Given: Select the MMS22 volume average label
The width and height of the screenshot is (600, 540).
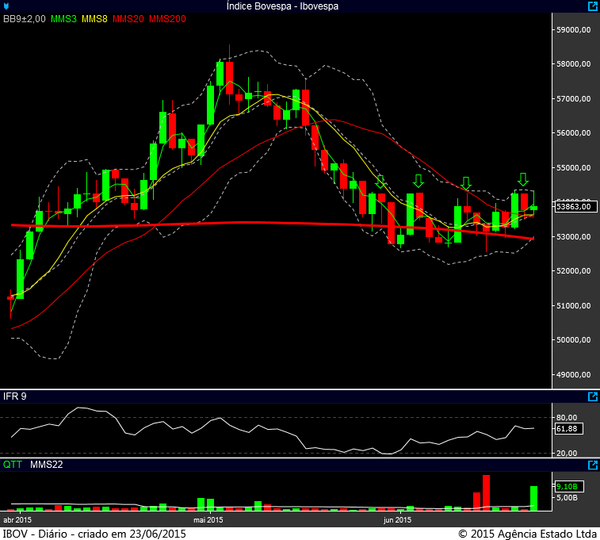Looking at the screenshot, I should (46, 464).
